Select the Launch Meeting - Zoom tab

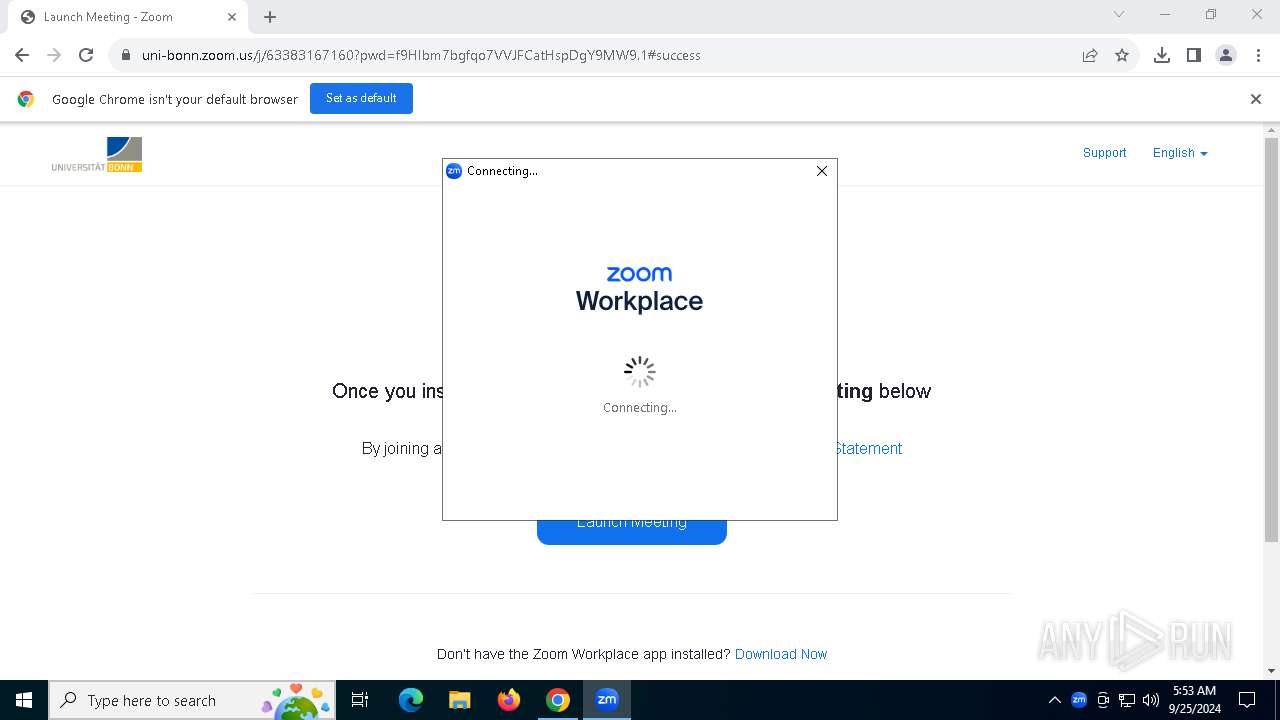pos(127,17)
